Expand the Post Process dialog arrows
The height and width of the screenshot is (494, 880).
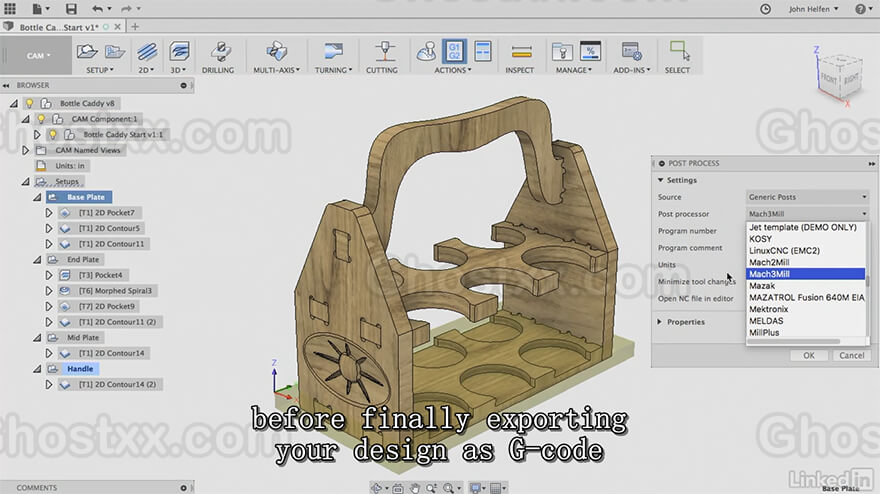tap(872, 163)
